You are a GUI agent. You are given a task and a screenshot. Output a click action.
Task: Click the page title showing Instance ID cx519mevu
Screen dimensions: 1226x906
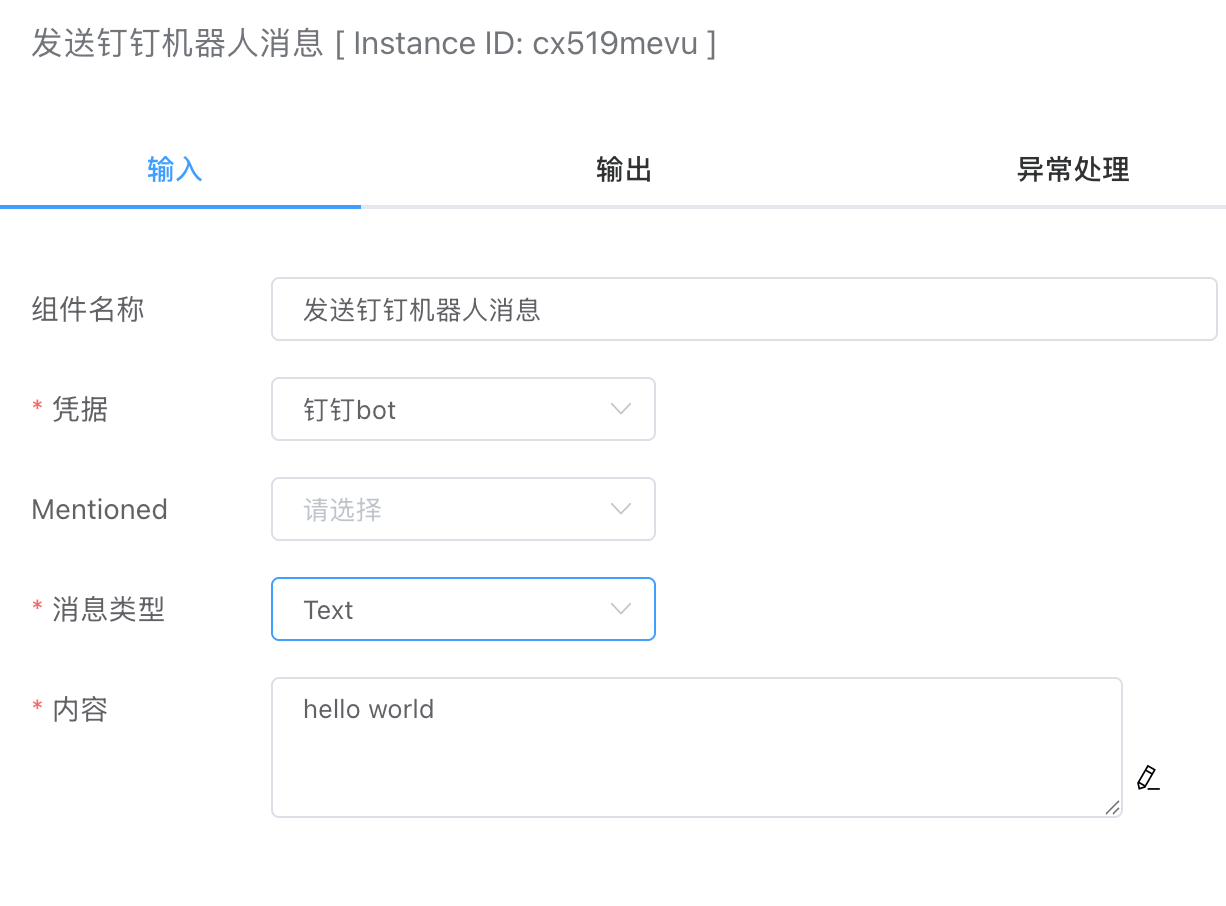click(x=370, y=43)
